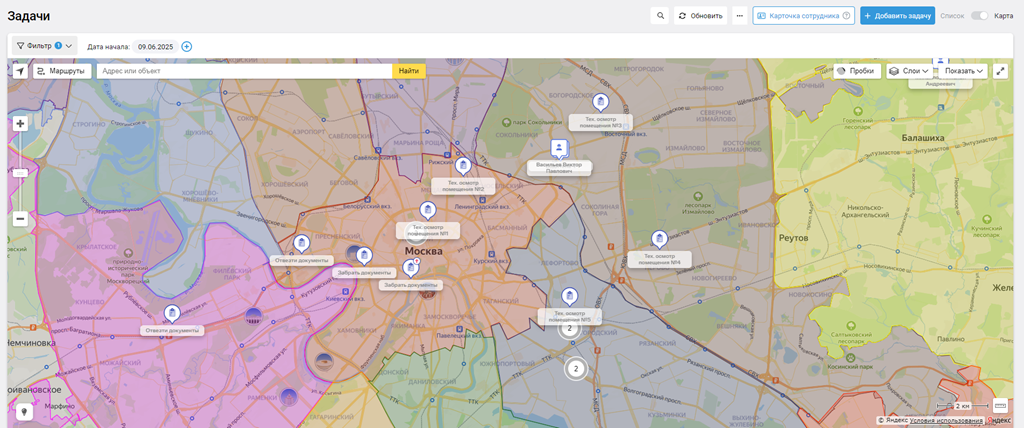Image resolution: width=1024 pixels, height=428 pixels.
Task: Click the map zoom slider handle
Action: (x=20, y=173)
